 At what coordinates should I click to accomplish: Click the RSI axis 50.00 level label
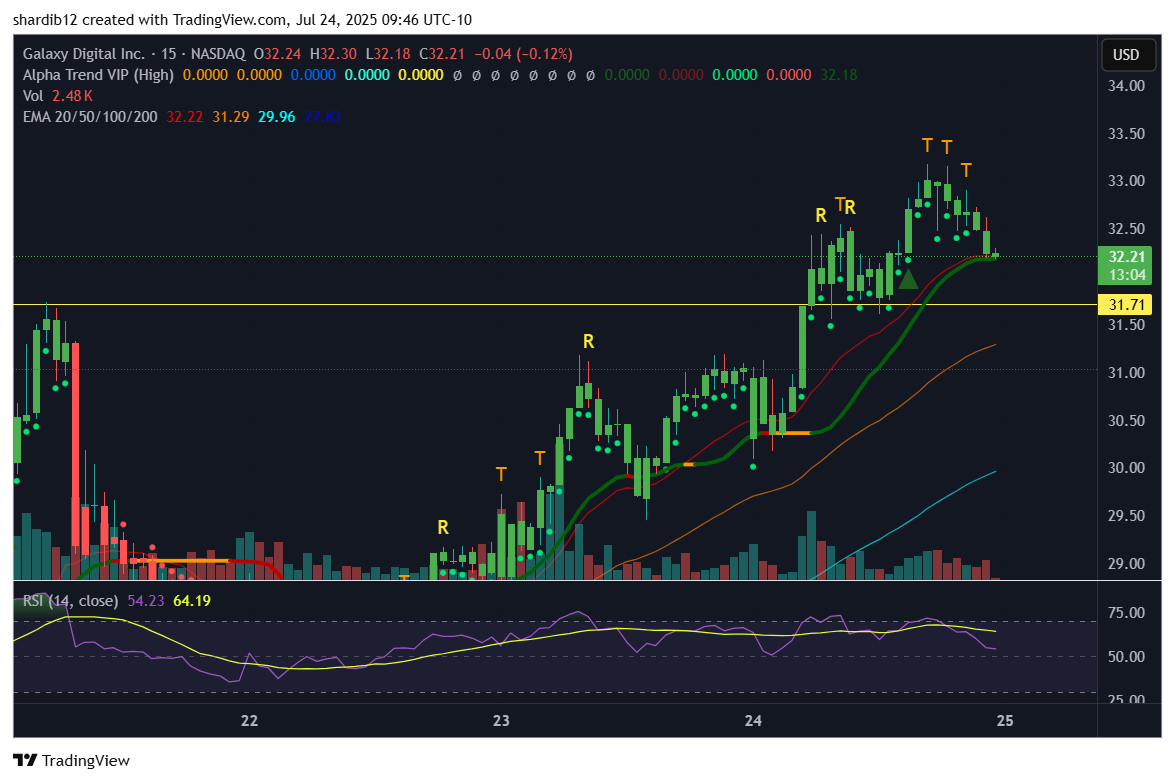click(x=1126, y=656)
